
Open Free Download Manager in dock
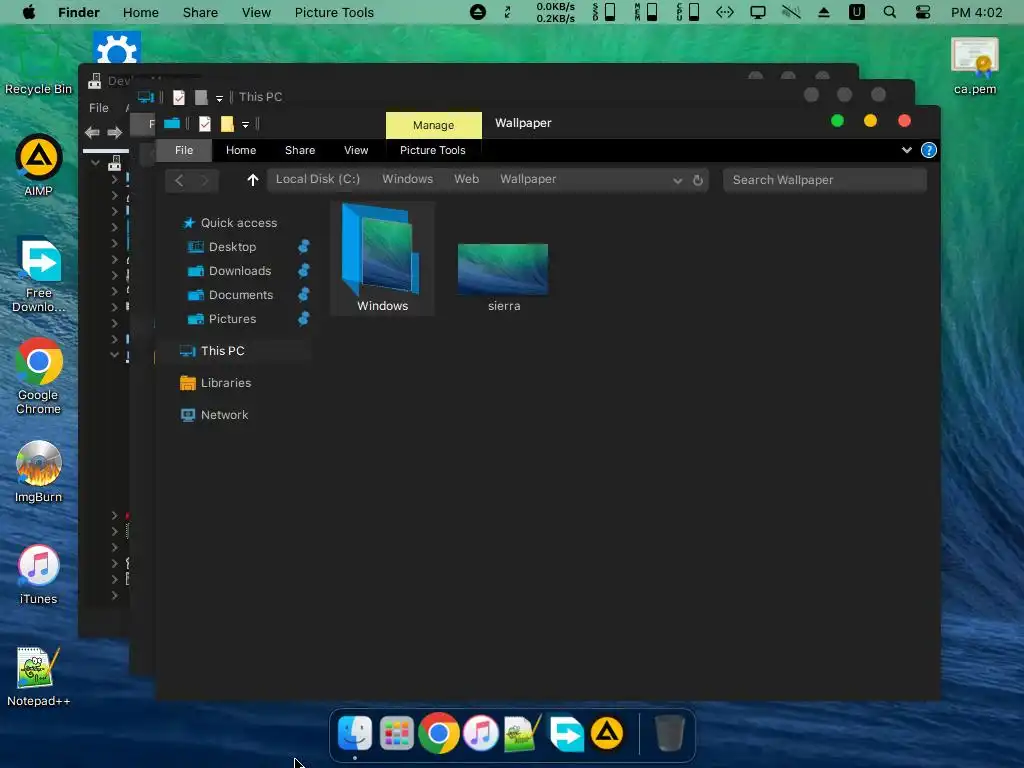[x=566, y=733]
